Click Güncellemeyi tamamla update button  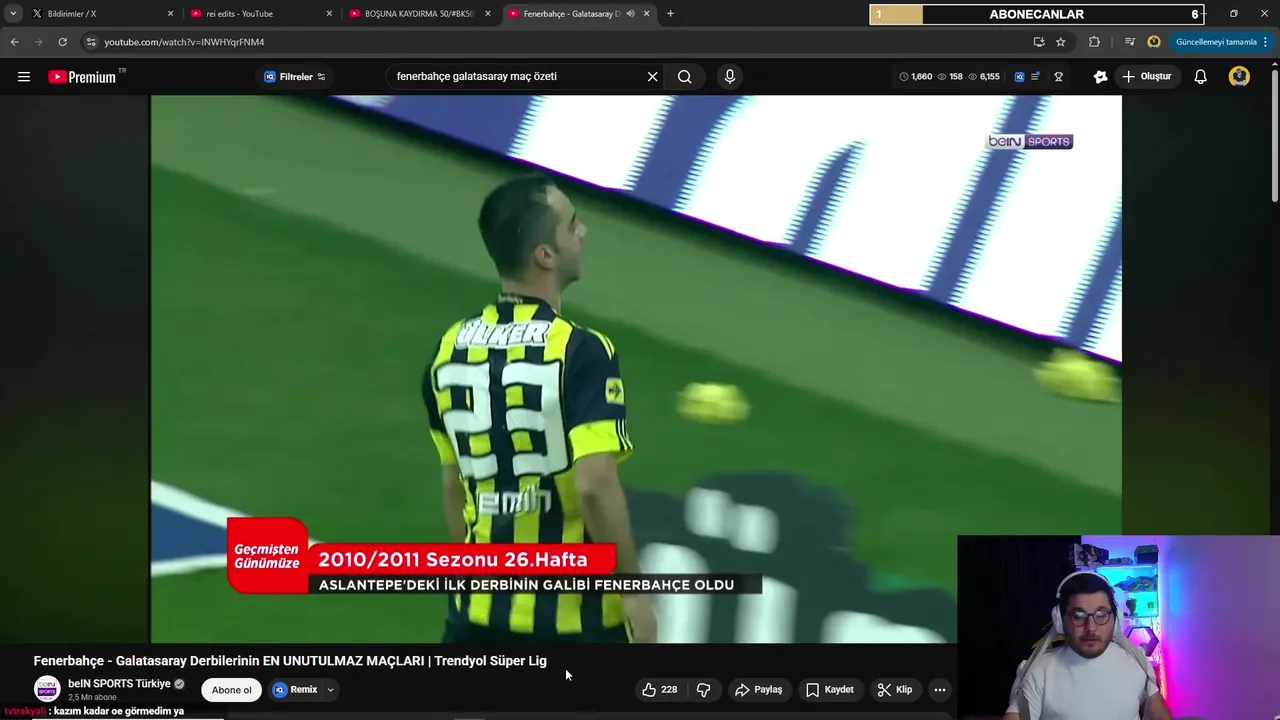click(1216, 42)
